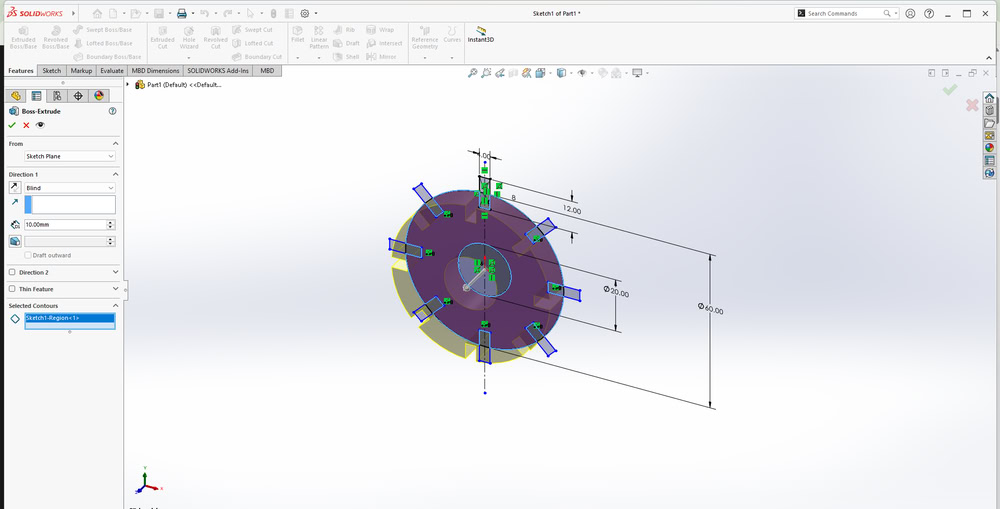Open the DisplayManager color-ball tab

99,96
